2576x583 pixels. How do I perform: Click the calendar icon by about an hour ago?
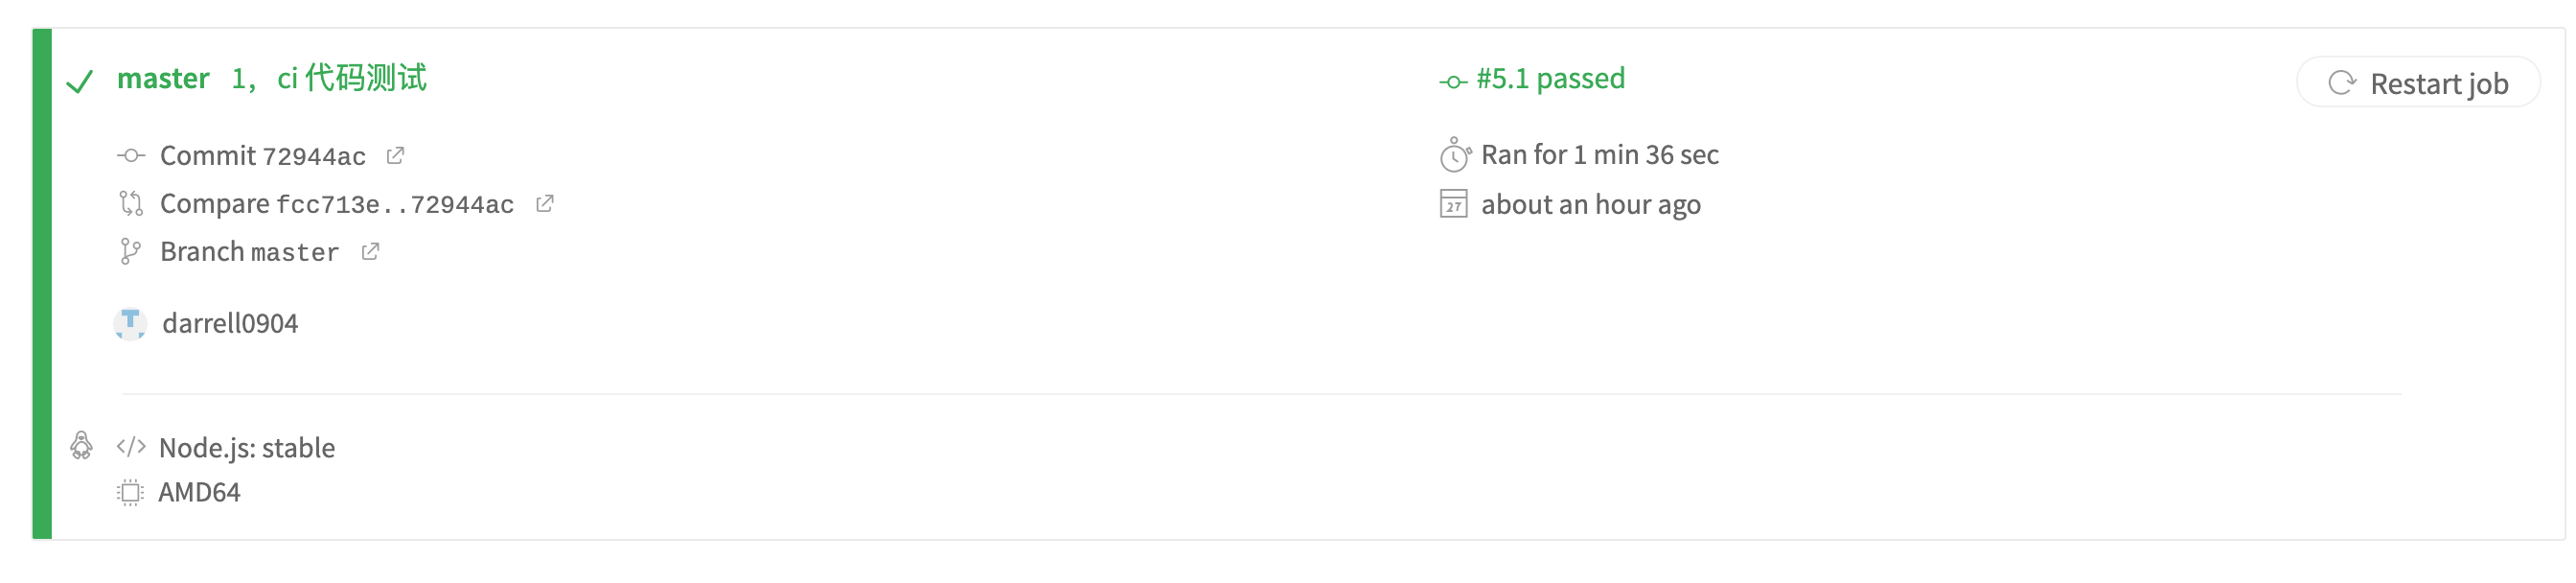pos(1453,205)
